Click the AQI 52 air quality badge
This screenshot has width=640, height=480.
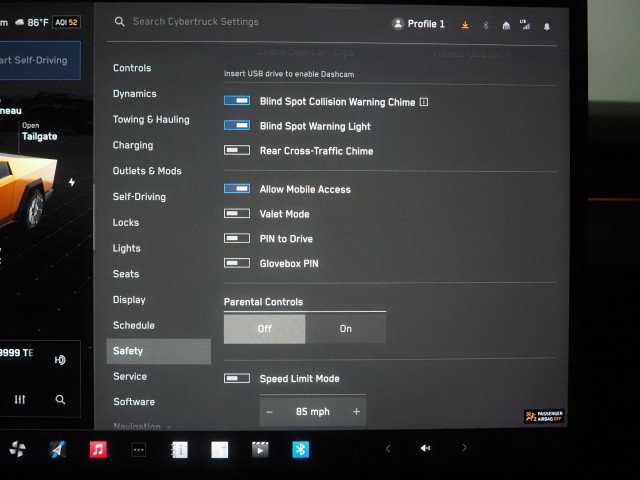[x=66, y=22]
